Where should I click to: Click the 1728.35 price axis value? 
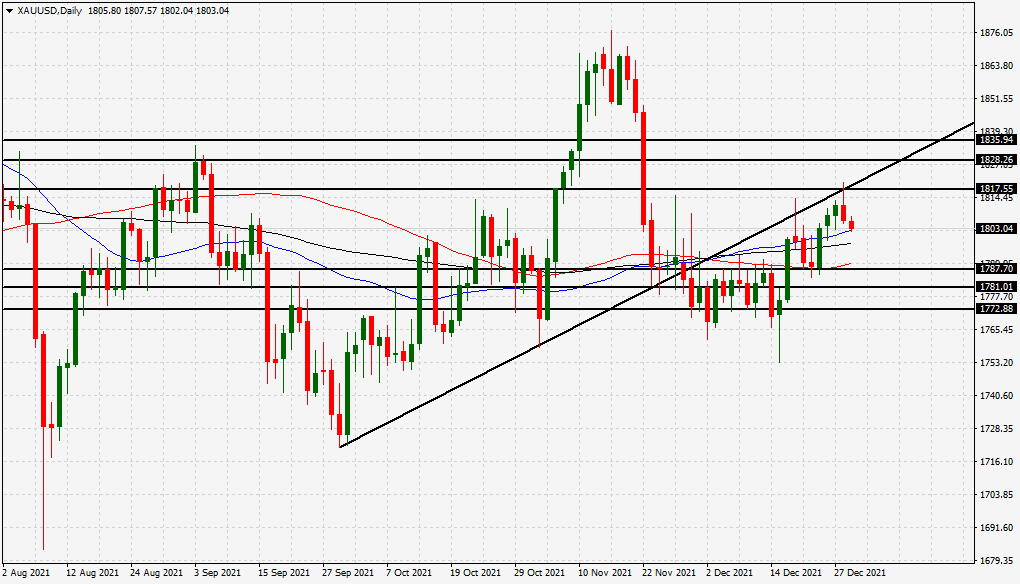click(997, 429)
